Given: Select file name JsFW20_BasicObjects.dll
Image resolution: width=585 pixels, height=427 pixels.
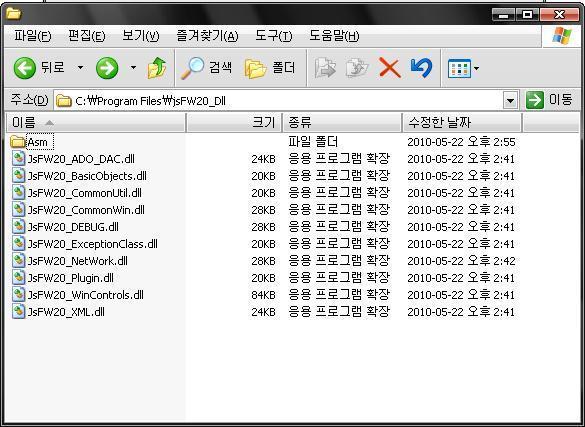Looking at the screenshot, I should pyautogui.click(x=87, y=176).
